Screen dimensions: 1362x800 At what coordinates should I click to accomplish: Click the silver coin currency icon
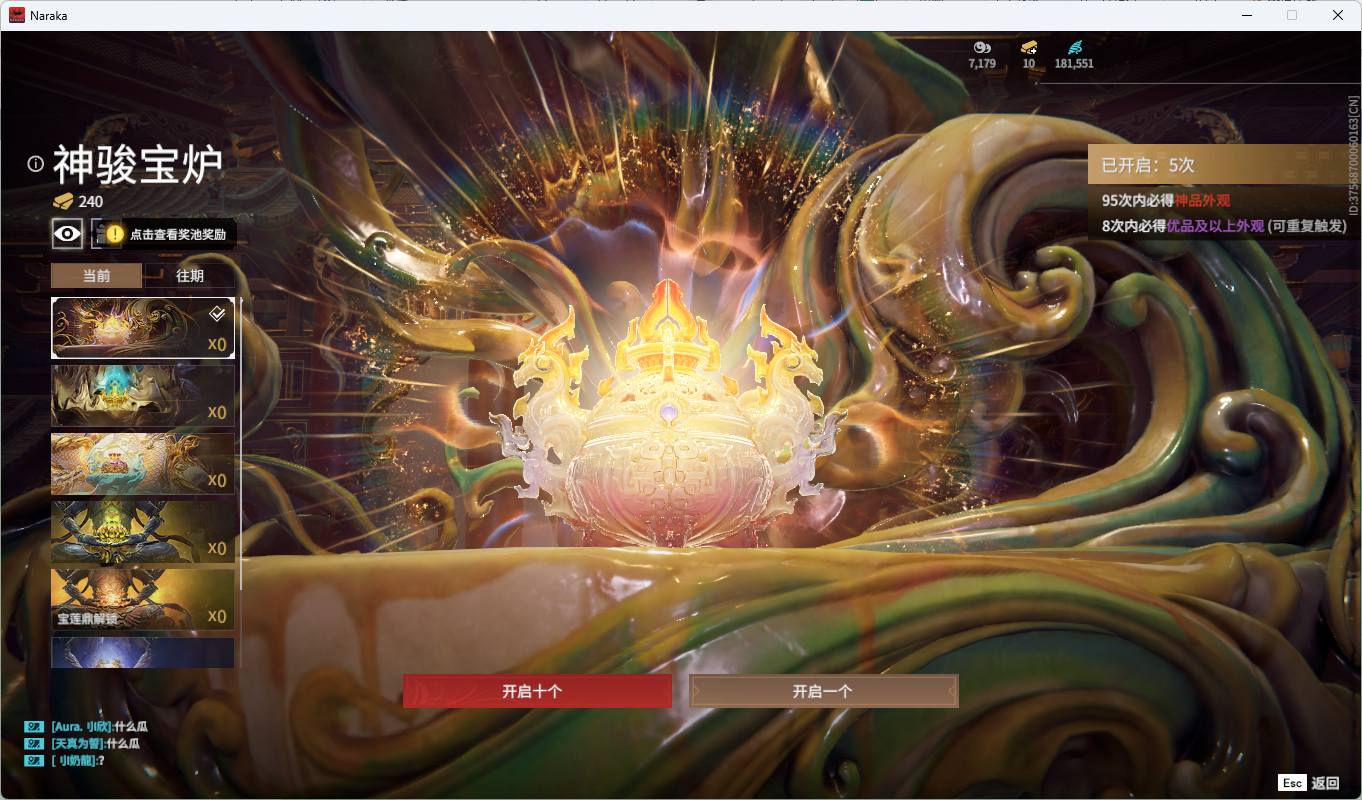[x=982, y=47]
